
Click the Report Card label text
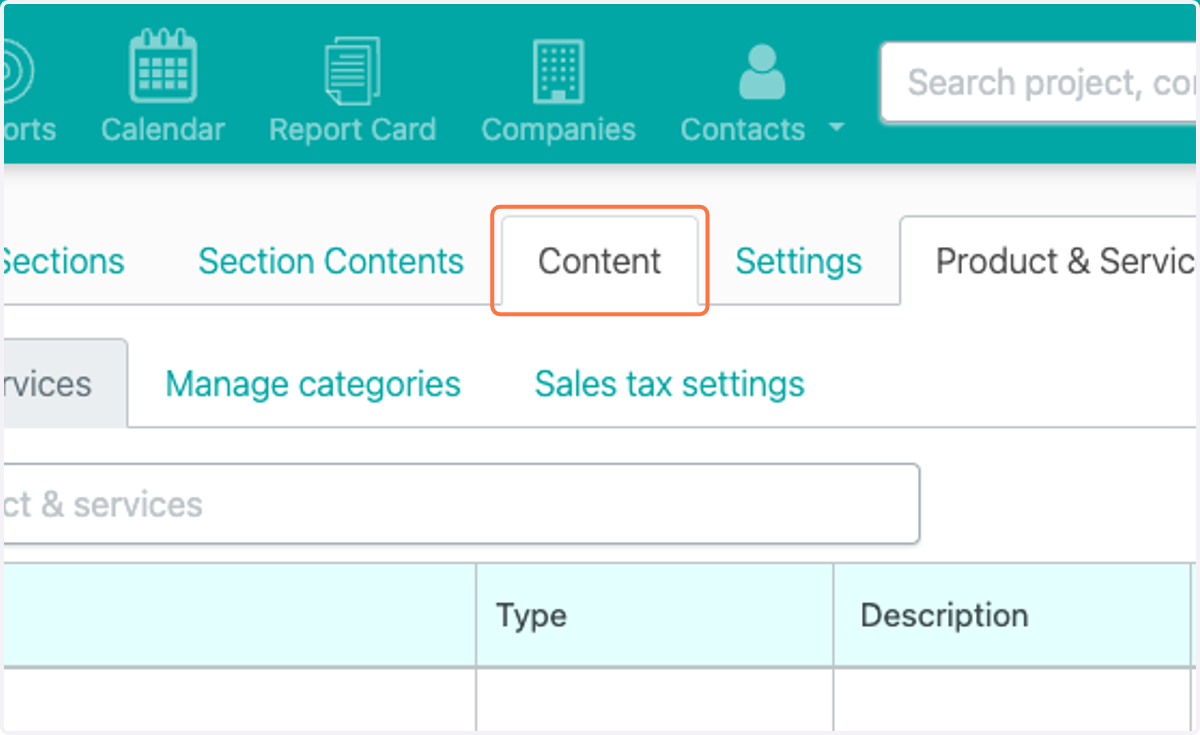352,129
